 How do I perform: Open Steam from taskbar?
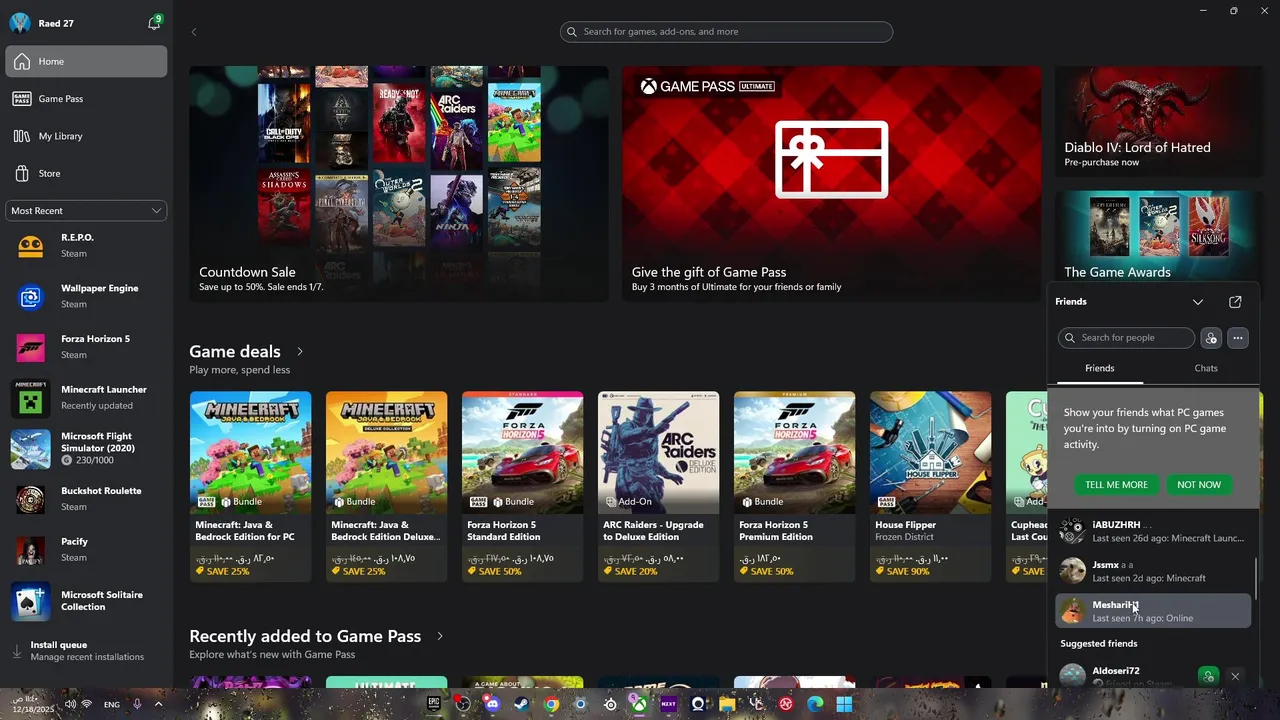(x=522, y=704)
